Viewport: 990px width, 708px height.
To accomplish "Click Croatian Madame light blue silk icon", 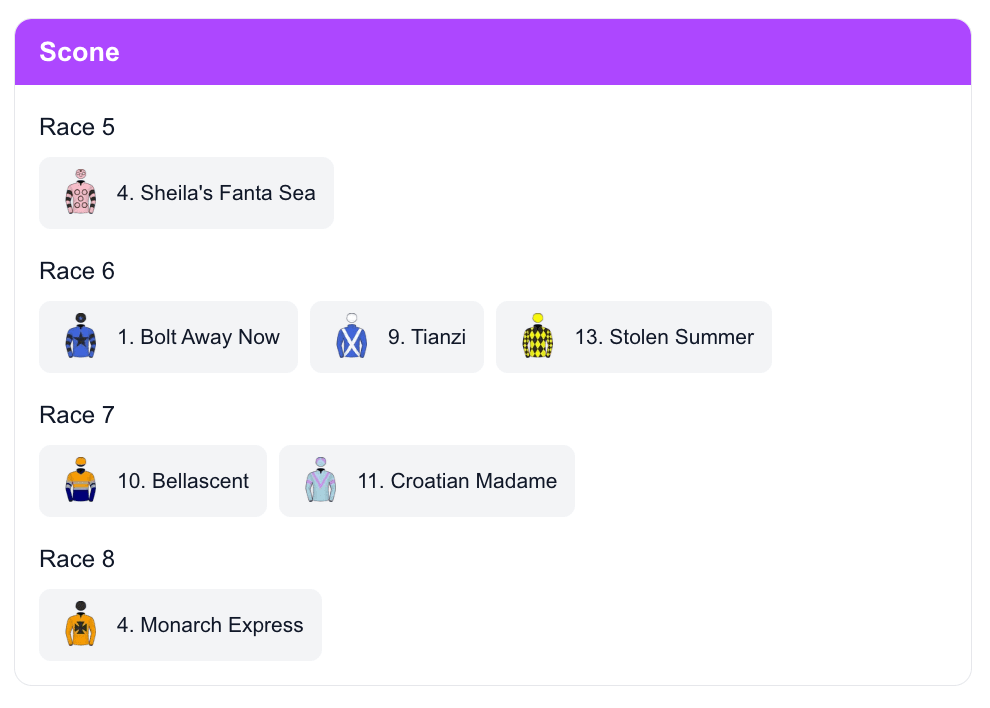I will [321, 480].
